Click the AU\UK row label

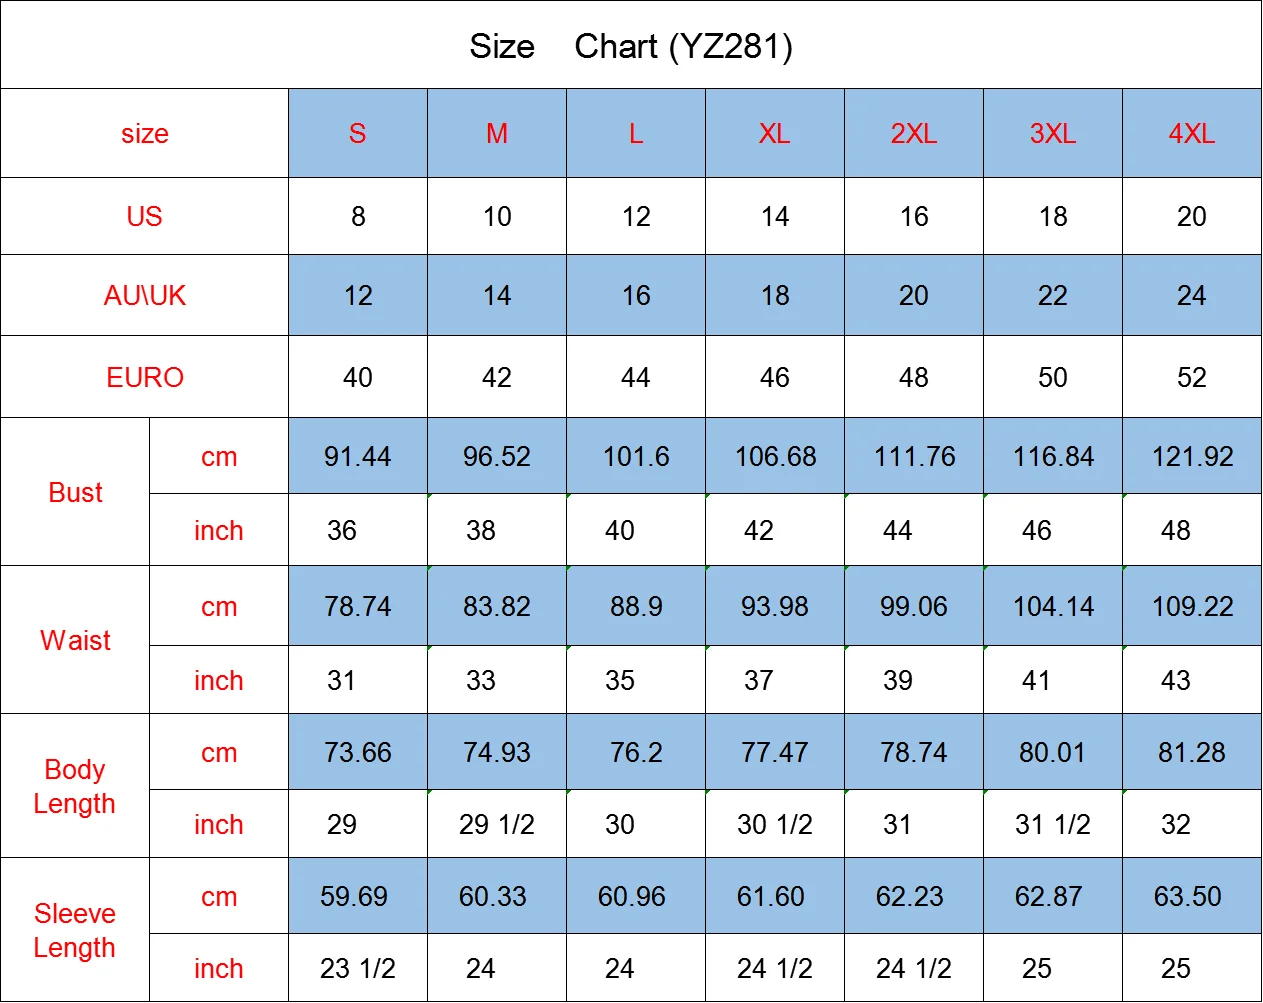coord(145,296)
